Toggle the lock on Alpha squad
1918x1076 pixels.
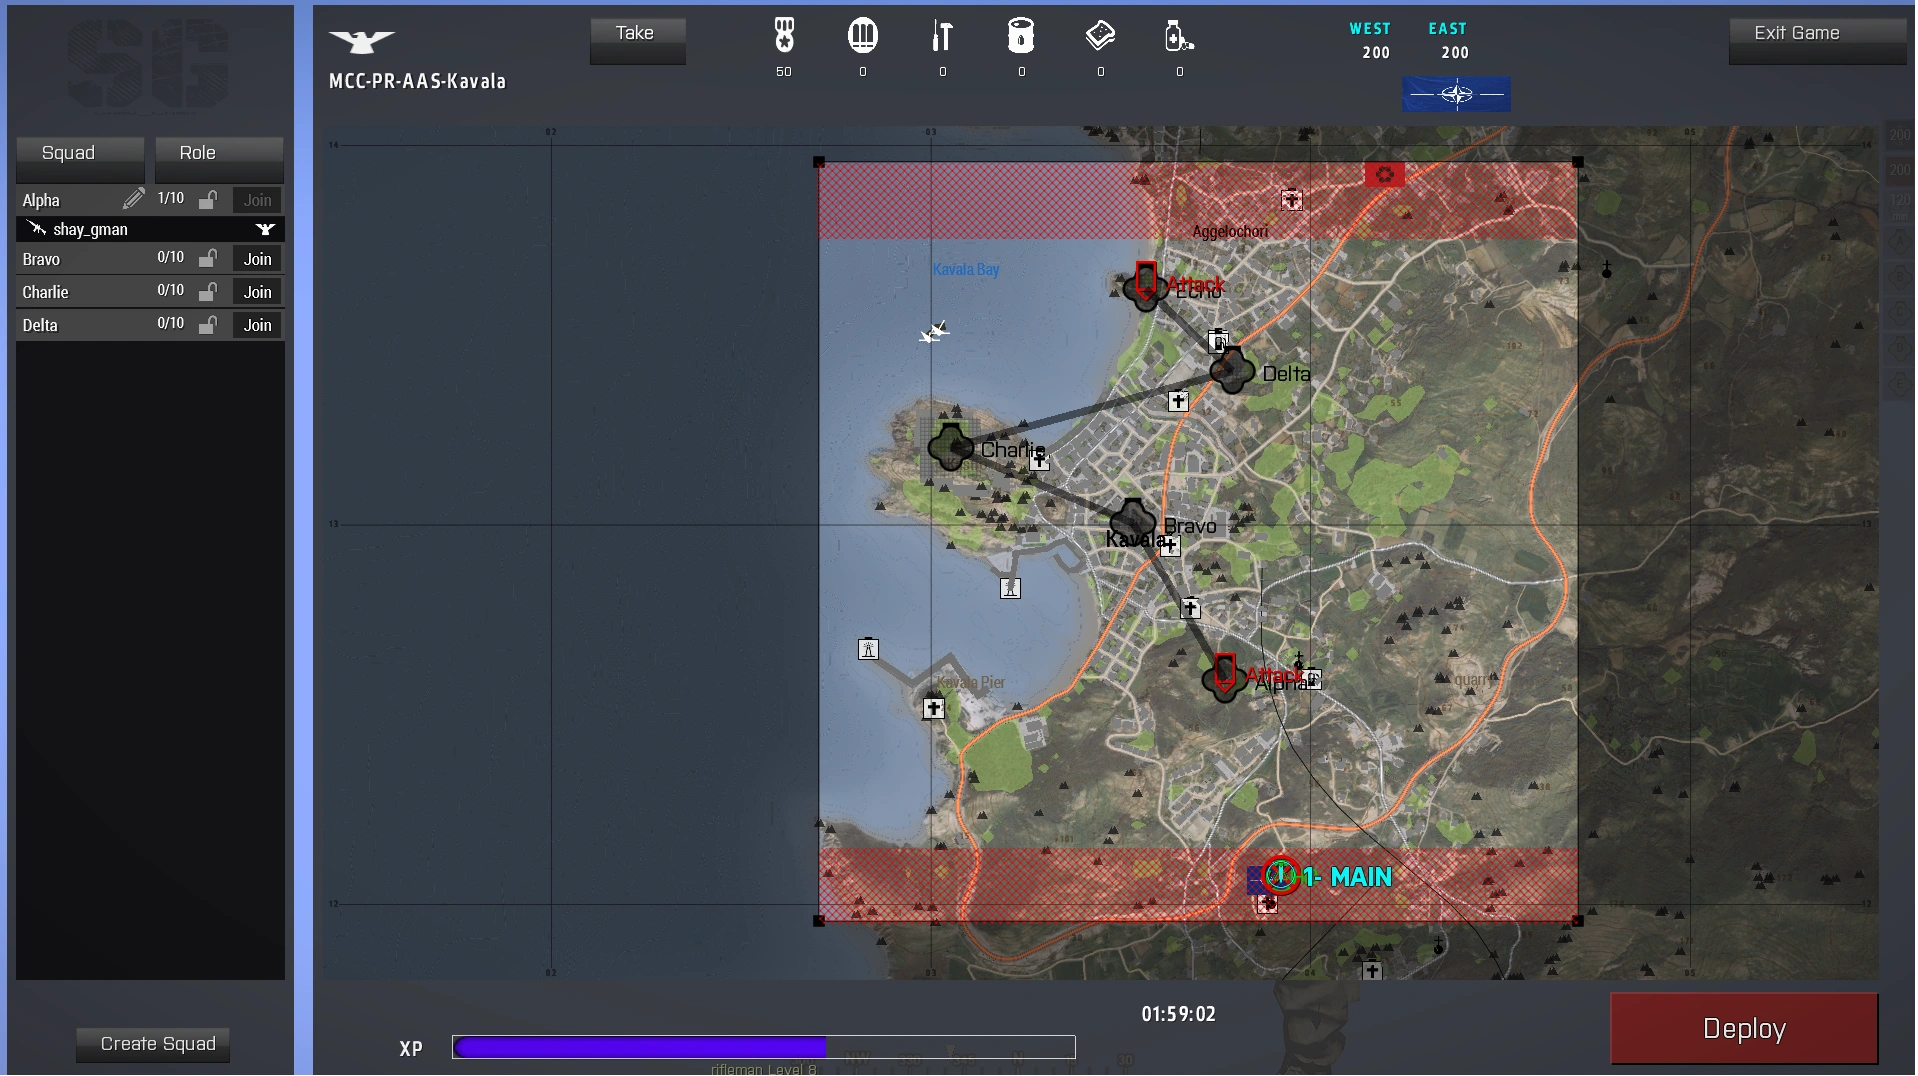point(208,199)
